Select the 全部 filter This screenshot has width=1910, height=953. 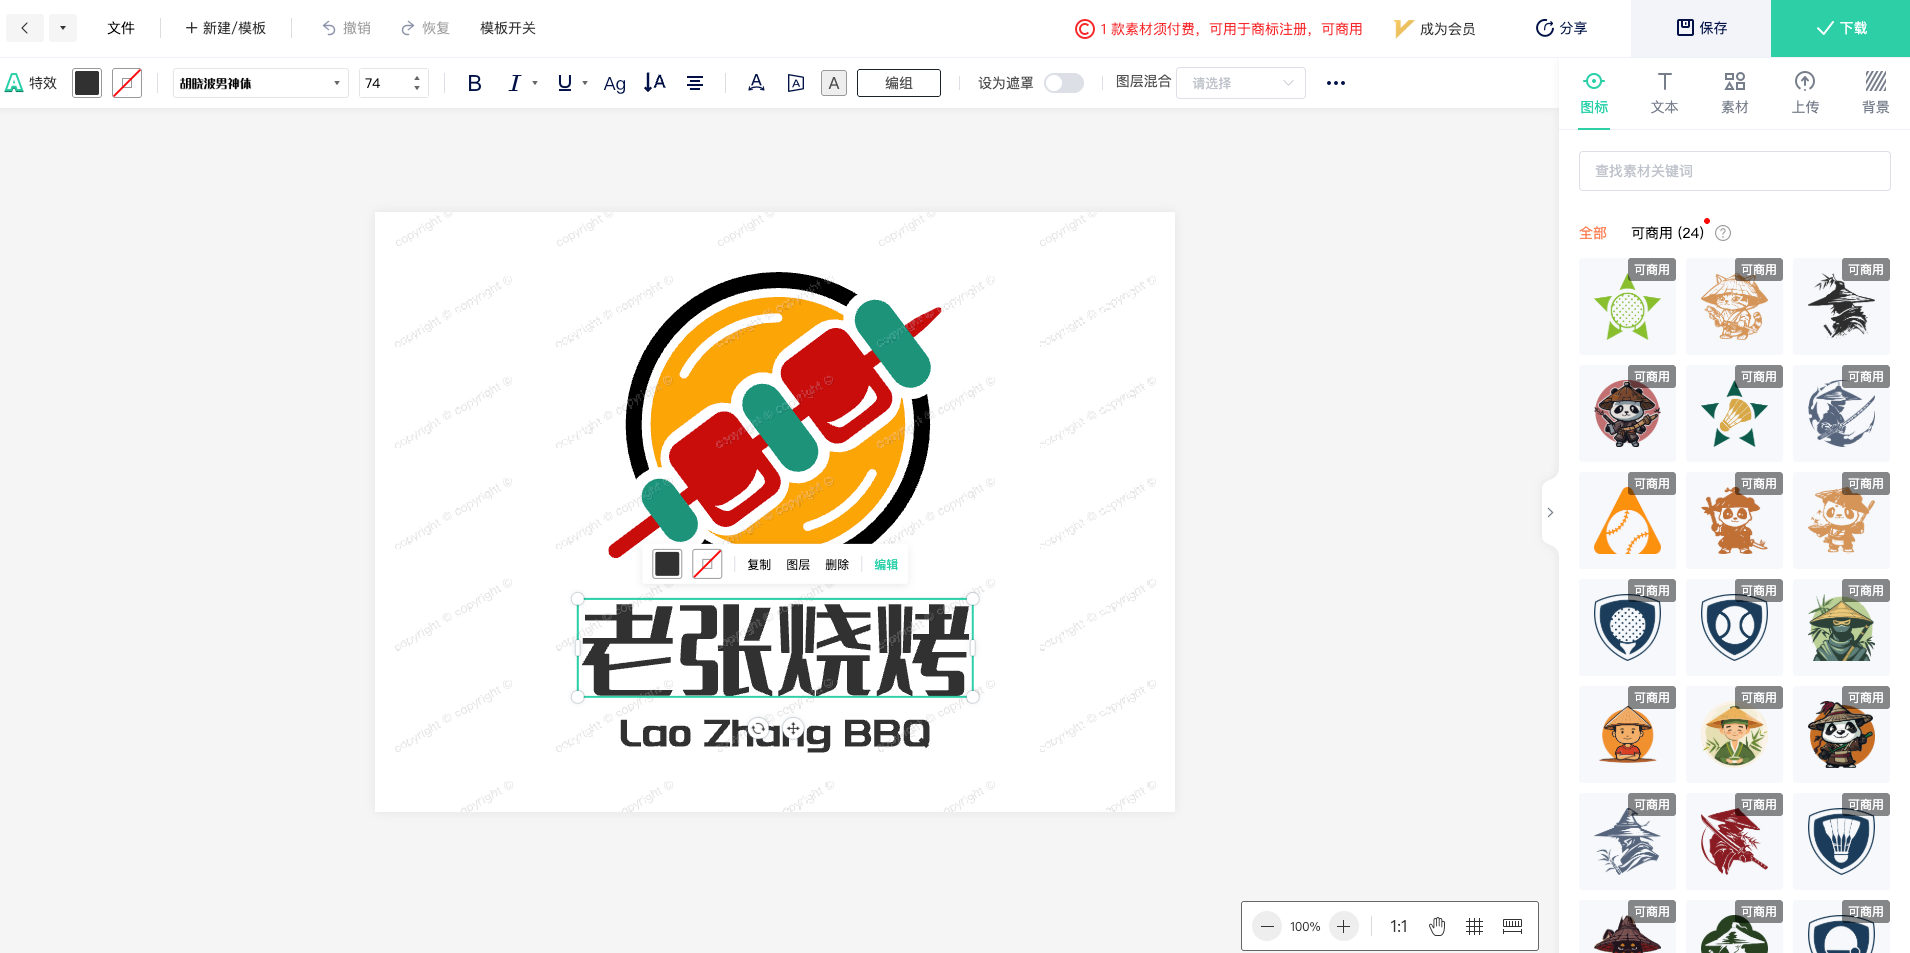point(1593,233)
